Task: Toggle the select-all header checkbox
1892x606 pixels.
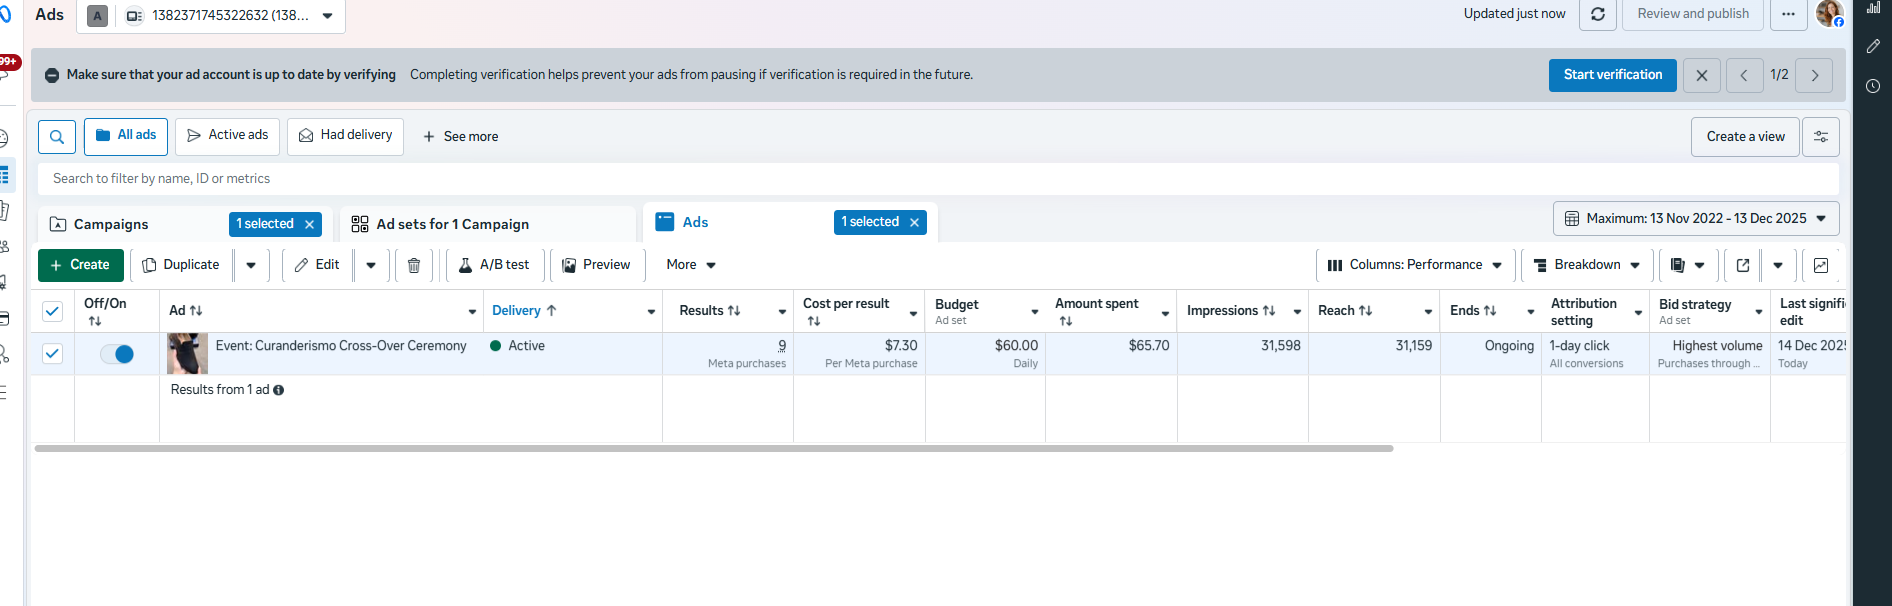Action: (x=53, y=311)
